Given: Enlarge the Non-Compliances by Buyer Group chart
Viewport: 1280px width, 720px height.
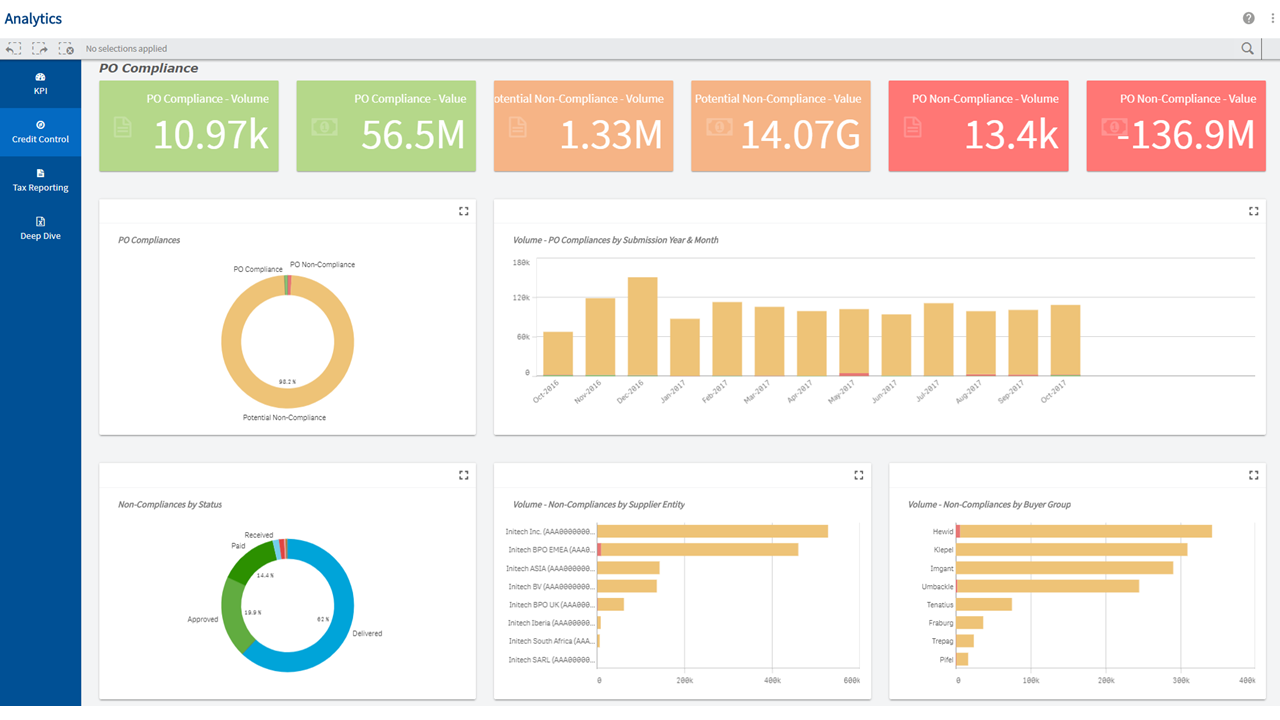Looking at the screenshot, I should coord(1253,475).
